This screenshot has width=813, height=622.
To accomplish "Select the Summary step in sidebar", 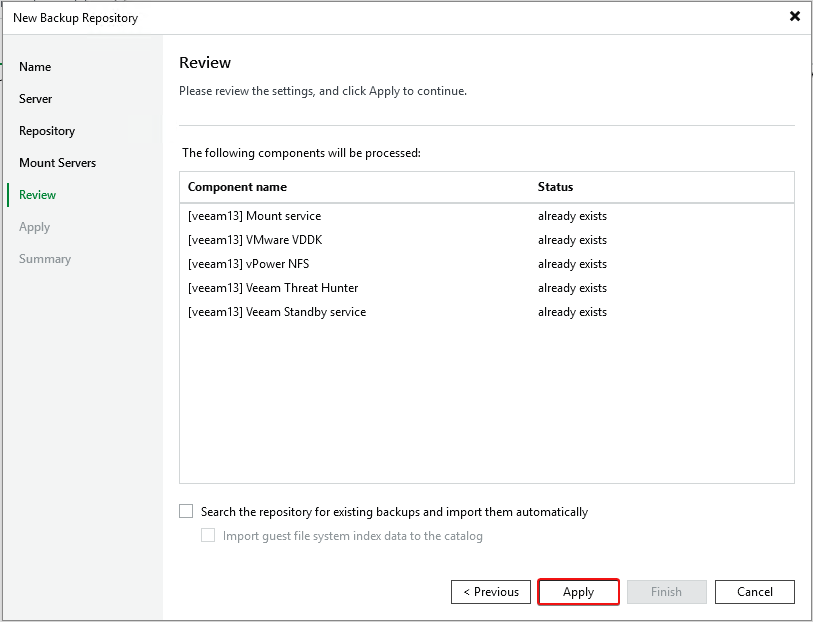I will [45, 259].
